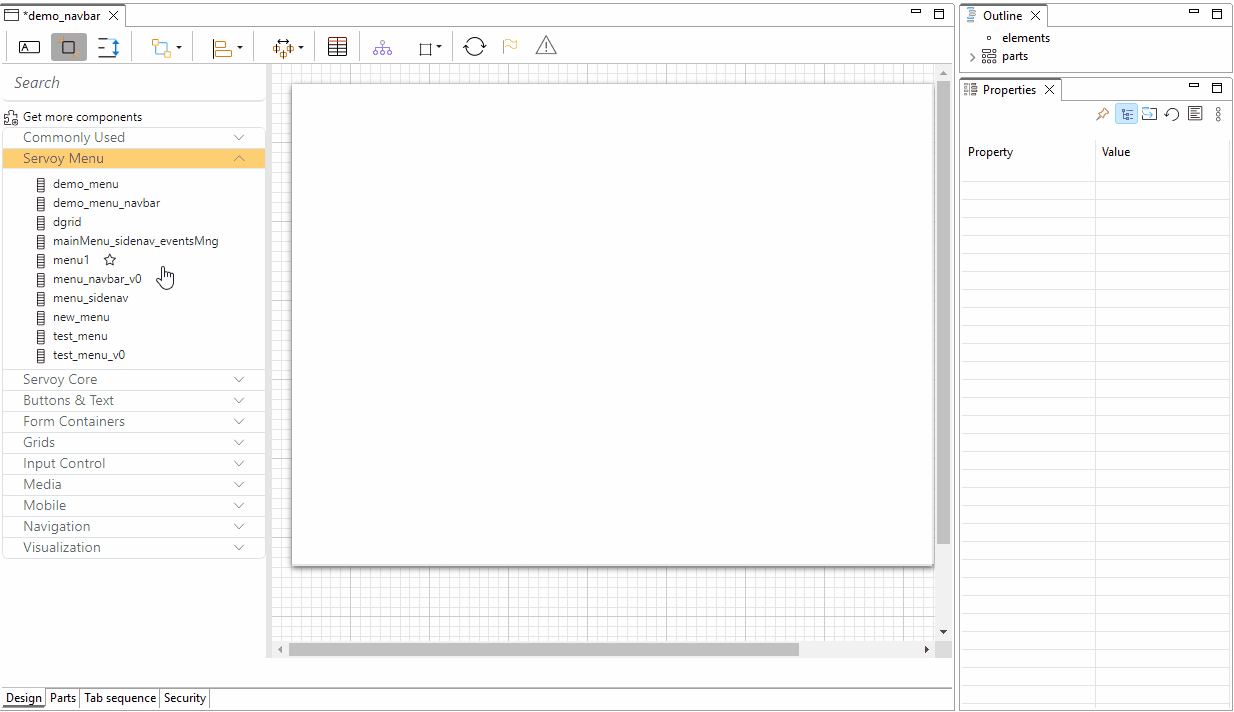This screenshot has height=712, width=1234.
Task: Select demo_menu in the palette
Action: point(85,184)
